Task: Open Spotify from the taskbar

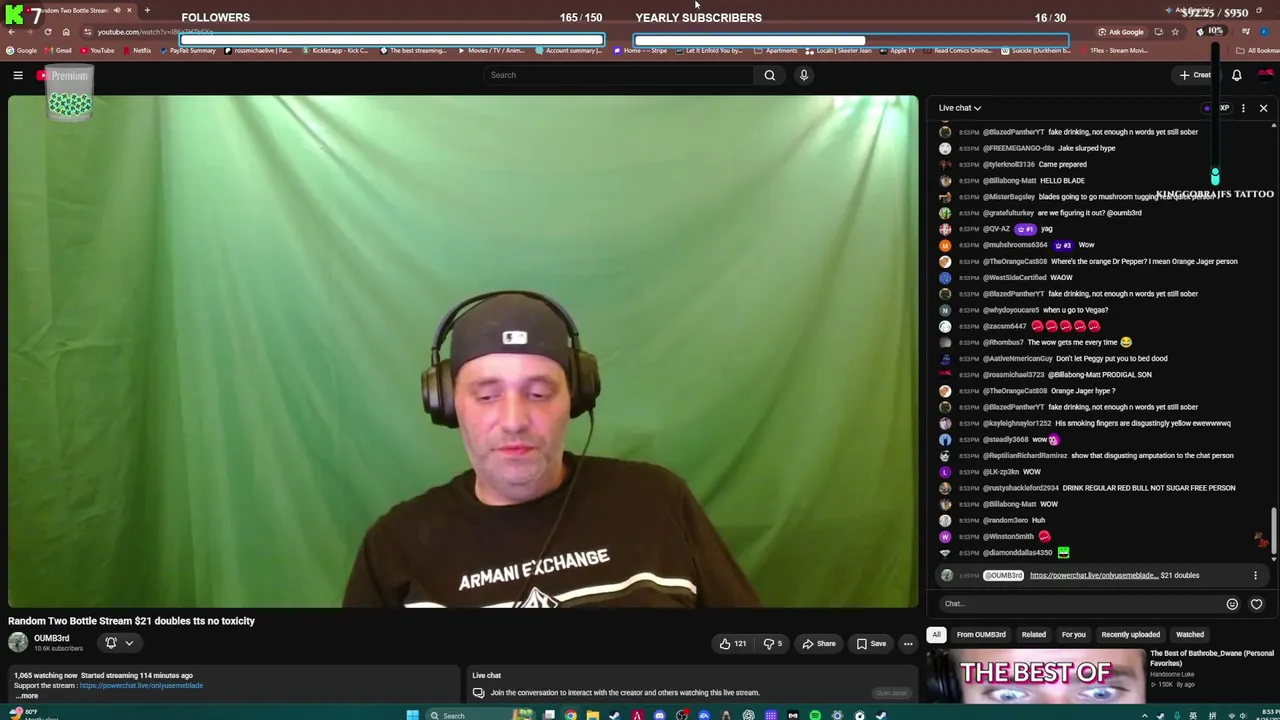Action: (x=815, y=715)
